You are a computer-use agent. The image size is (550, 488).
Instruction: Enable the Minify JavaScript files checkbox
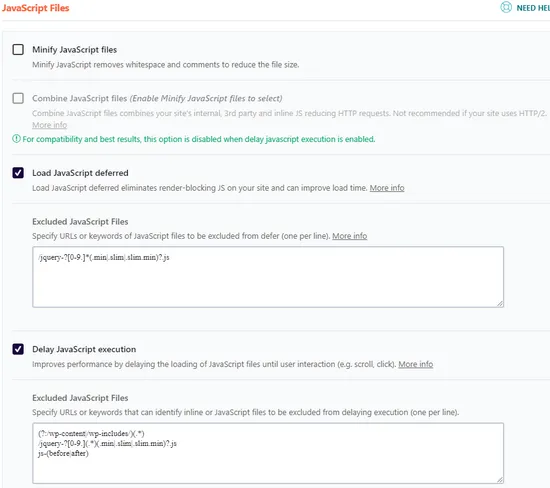[x=18, y=49]
